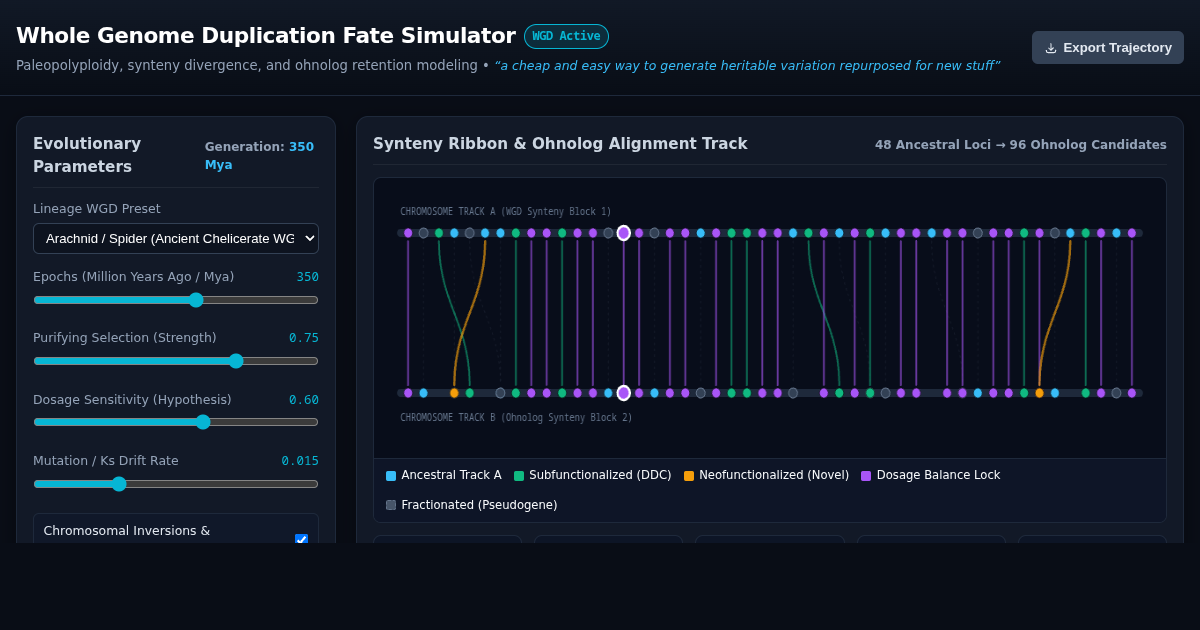Click the Ancestral Track A legend swatch

(x=391, y=476)
